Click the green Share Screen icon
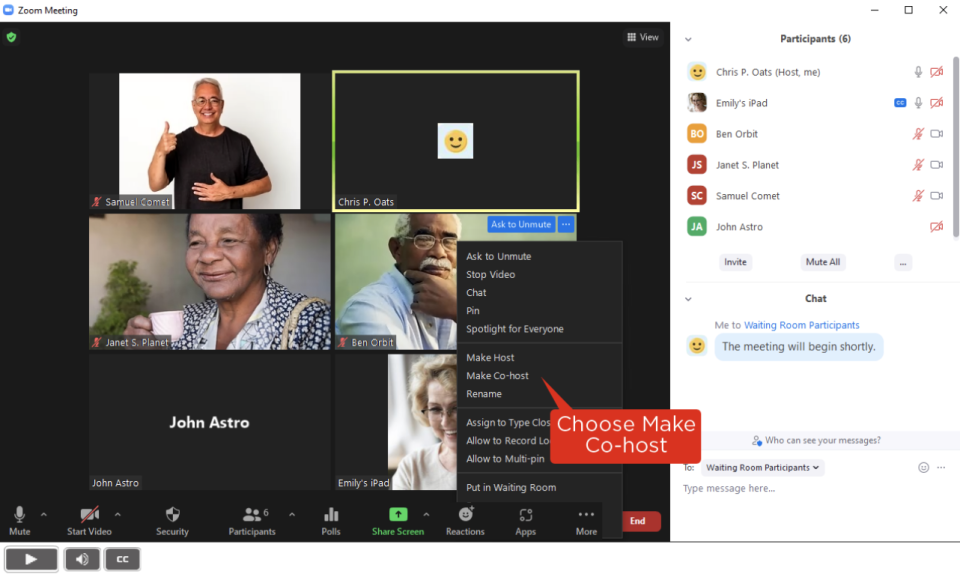Viewport: 960px width, 574px height. [x=398, y=515]
